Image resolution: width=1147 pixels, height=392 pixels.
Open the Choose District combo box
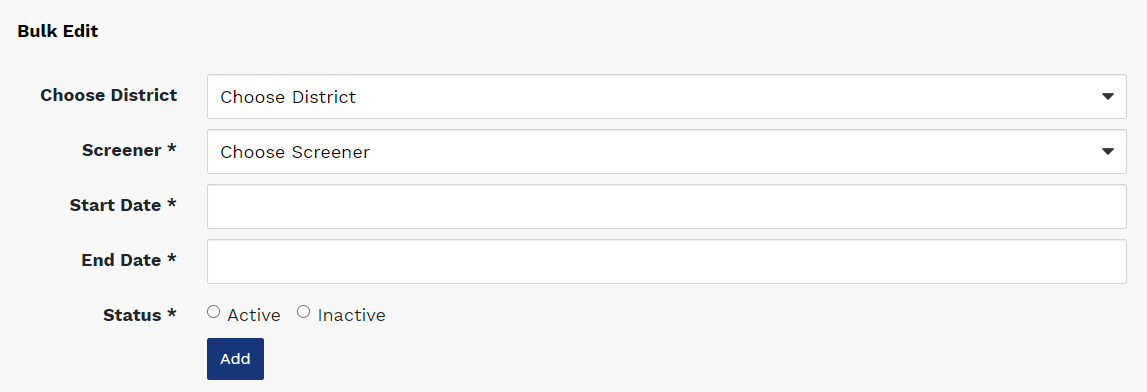pos(666,97)
